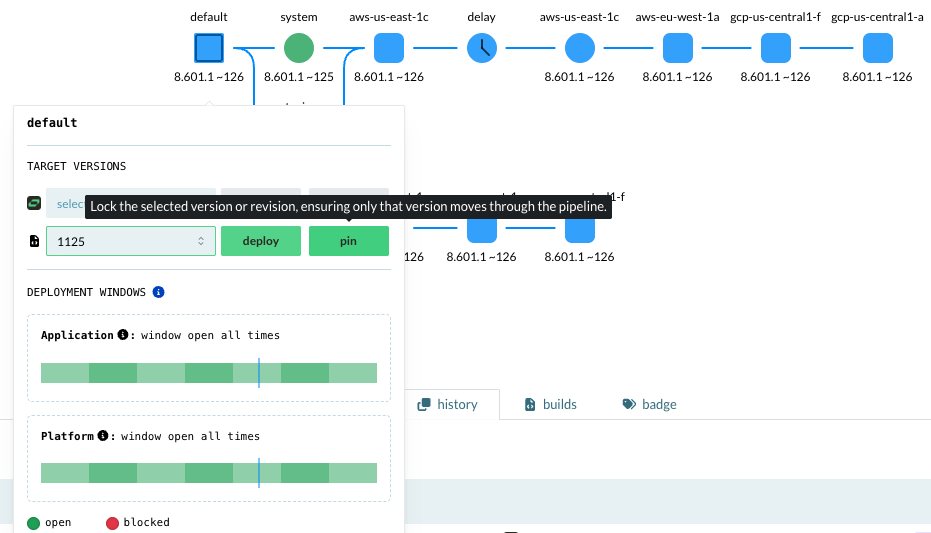Click the Application deployment window timeline bar
The width and height of the screenshot is (931, 533).
[208, 373]
